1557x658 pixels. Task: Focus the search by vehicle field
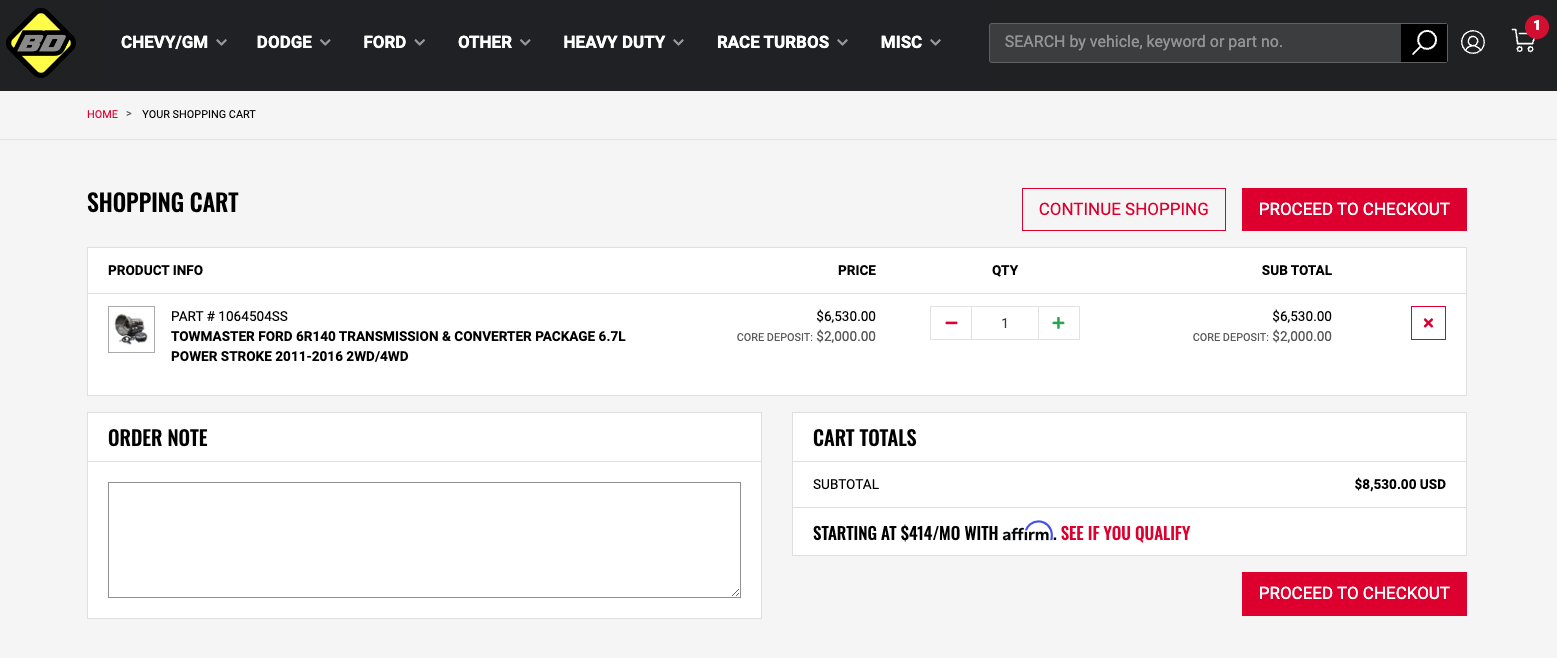point(1194,42)
